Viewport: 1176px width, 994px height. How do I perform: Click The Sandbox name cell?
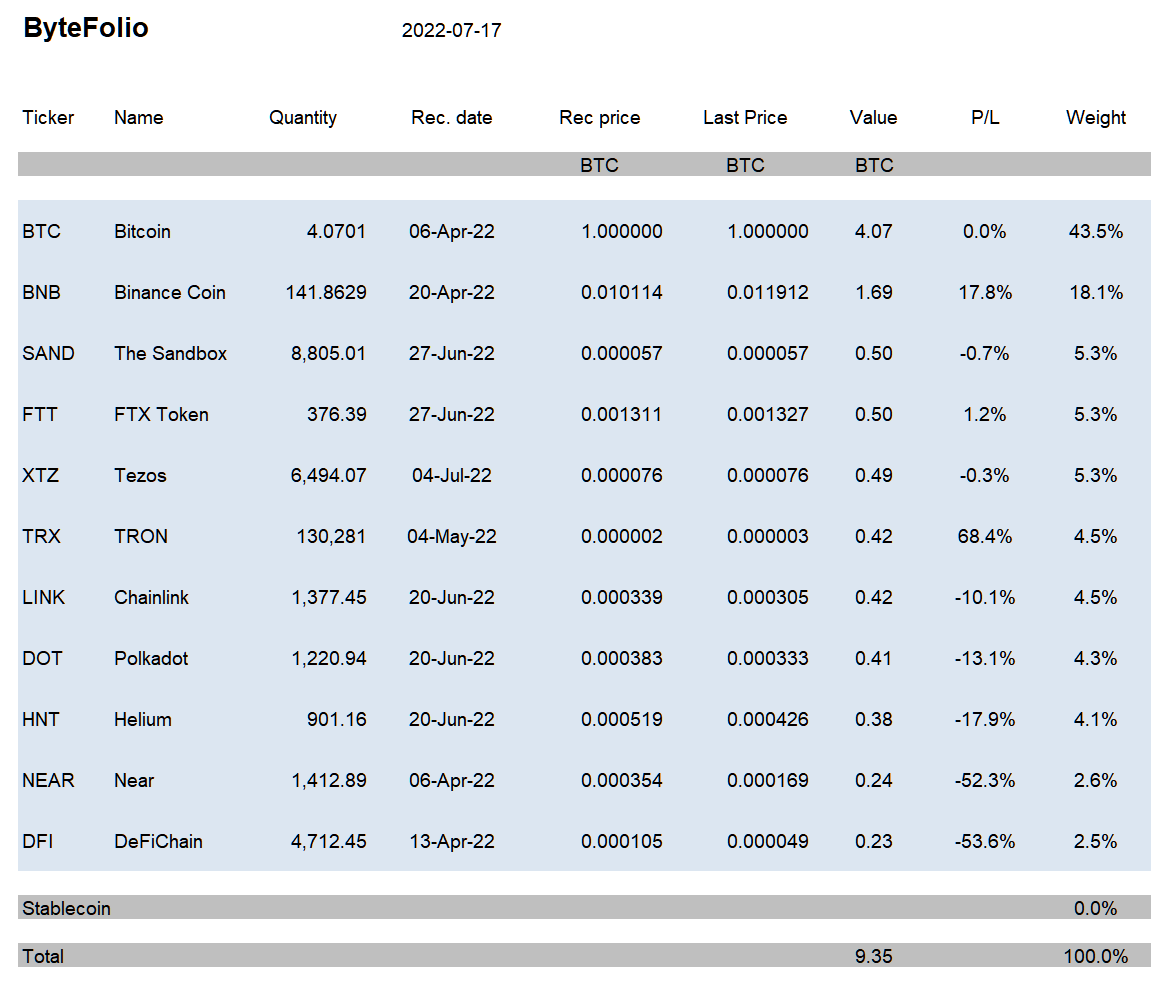(170, 353)
